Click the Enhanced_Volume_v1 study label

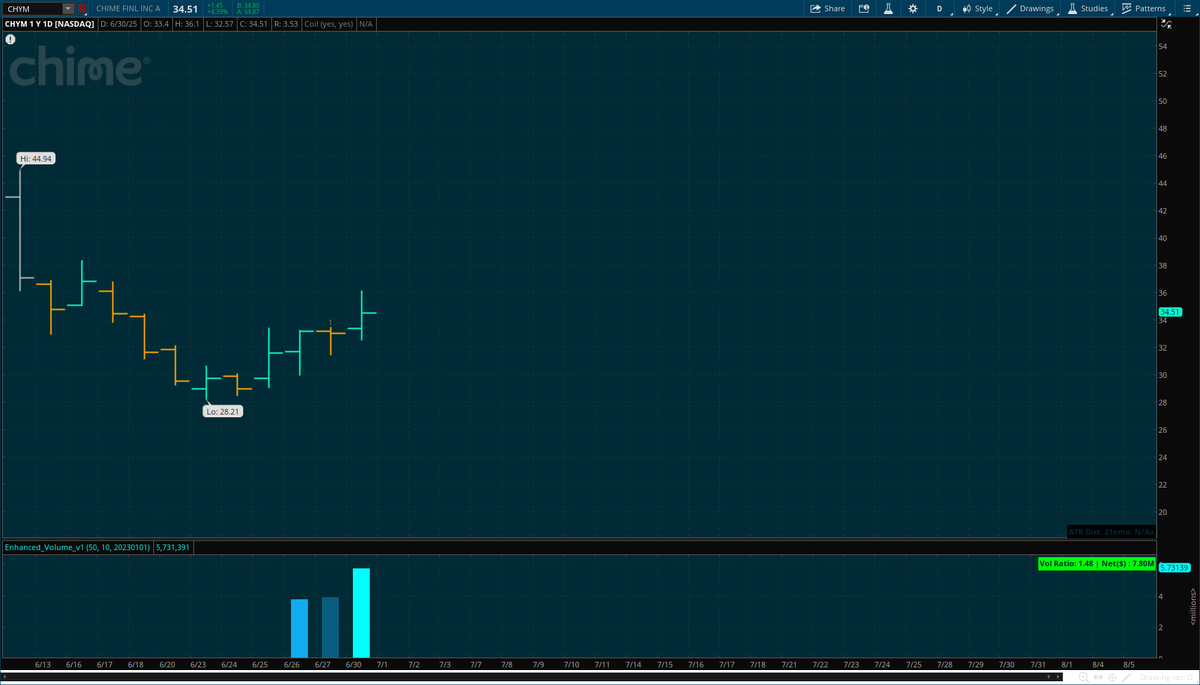76,547
